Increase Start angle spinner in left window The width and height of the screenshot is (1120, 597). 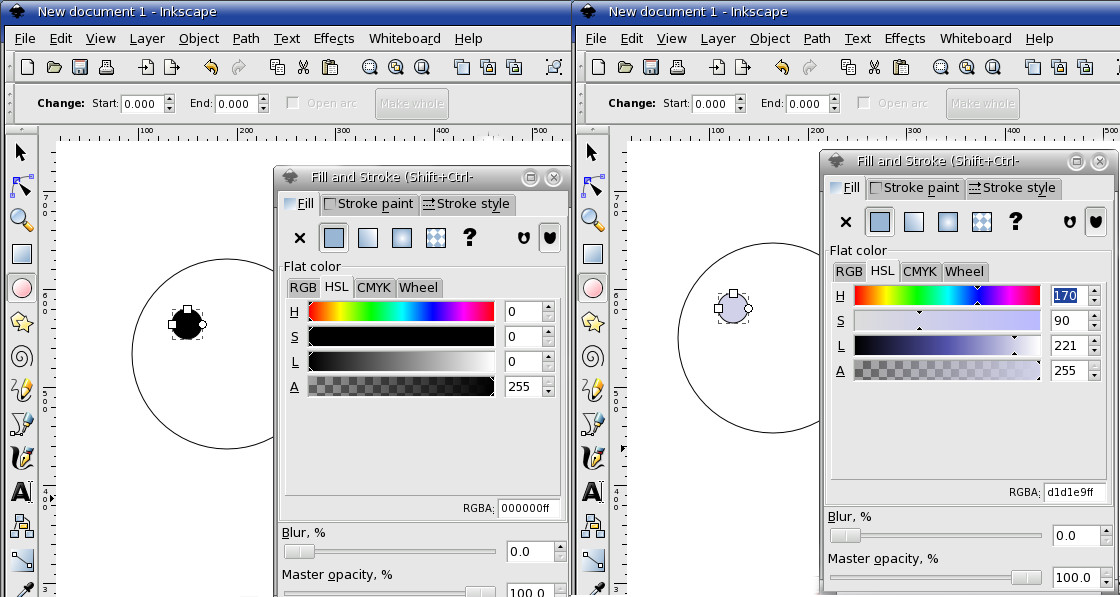[169, 99]
